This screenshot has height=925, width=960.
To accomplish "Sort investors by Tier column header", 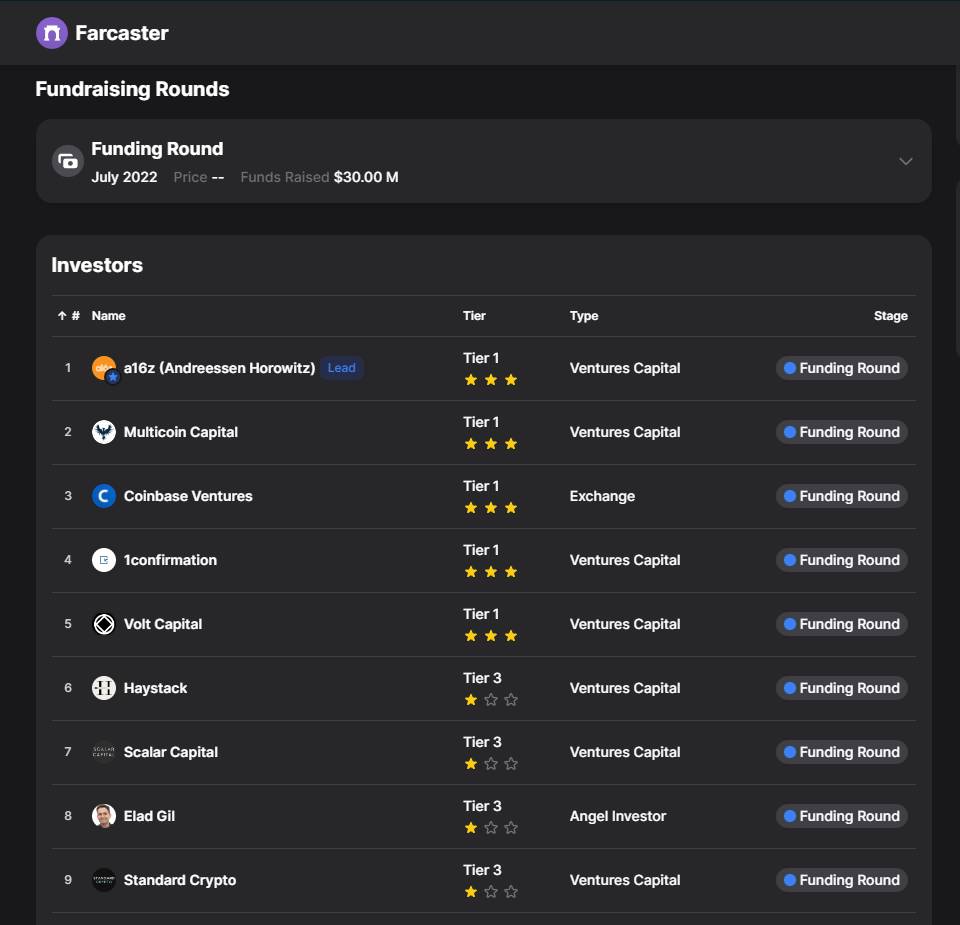I will [474, 316].
